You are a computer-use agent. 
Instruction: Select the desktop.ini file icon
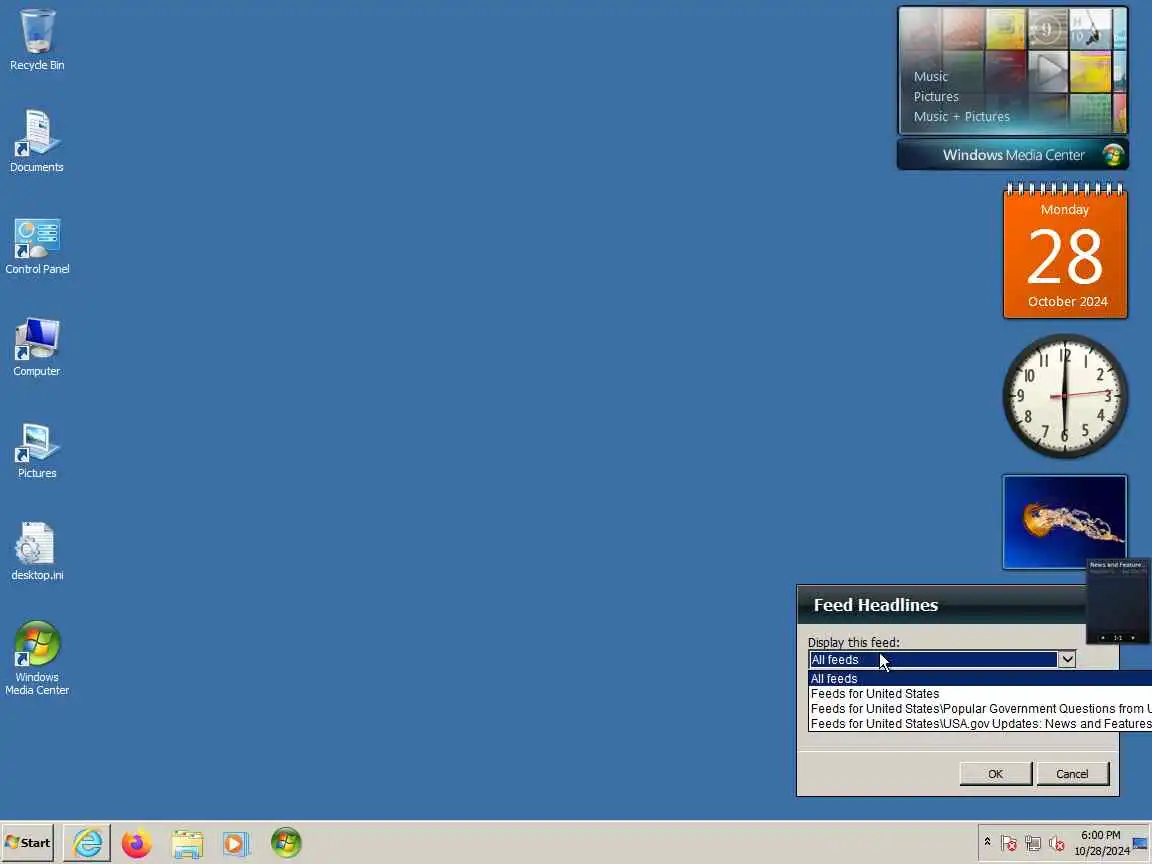coord(37,551)
